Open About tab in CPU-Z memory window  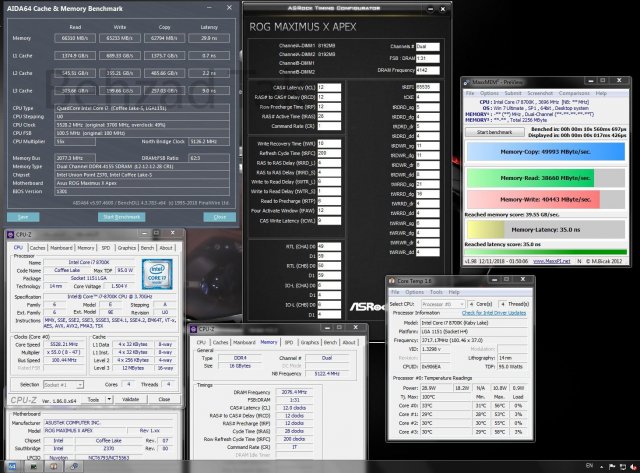click(349, 342)
